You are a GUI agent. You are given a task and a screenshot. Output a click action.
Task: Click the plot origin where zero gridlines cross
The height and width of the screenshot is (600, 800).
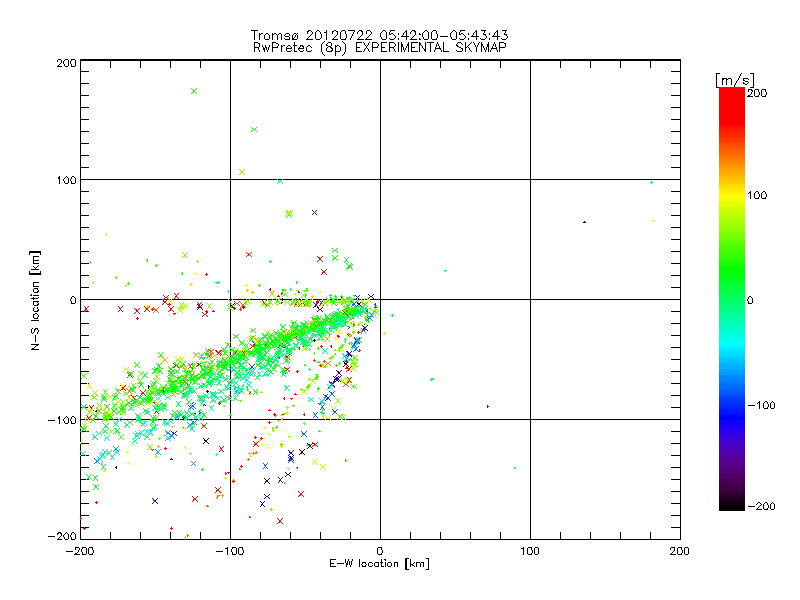pos(380,299)
